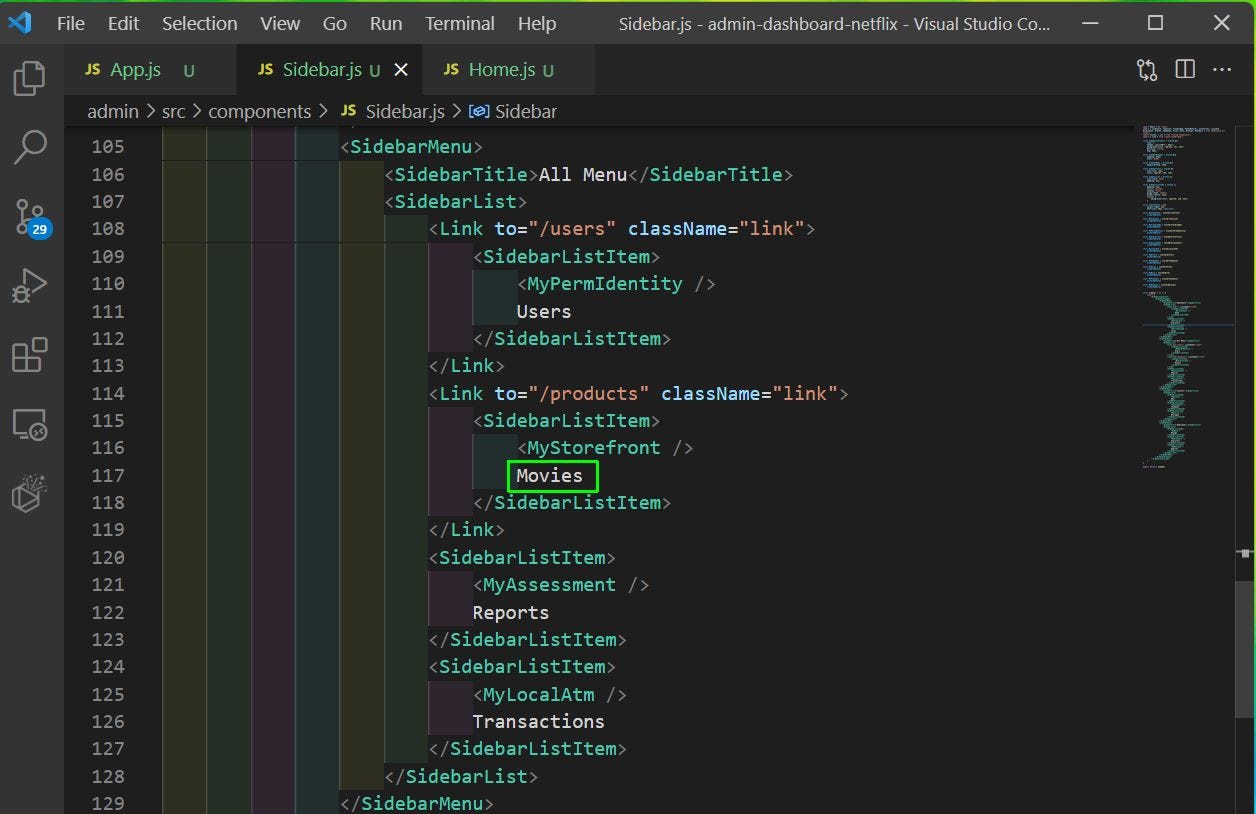Click the text Users on line 111
Screen dimensions: 1256x814
click(544, 311)
